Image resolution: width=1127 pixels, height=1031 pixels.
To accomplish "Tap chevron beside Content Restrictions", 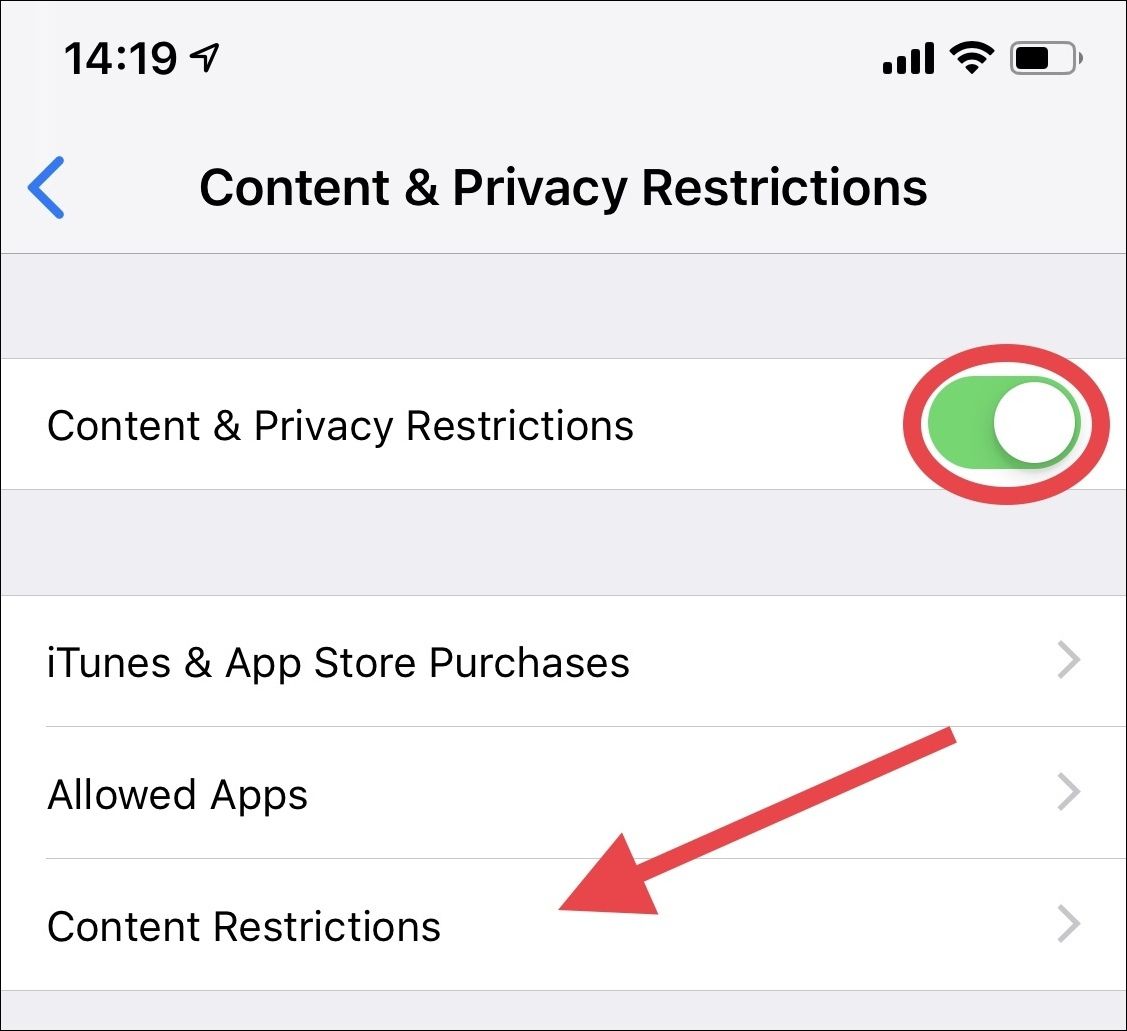I will click(x=1069, y=924).
